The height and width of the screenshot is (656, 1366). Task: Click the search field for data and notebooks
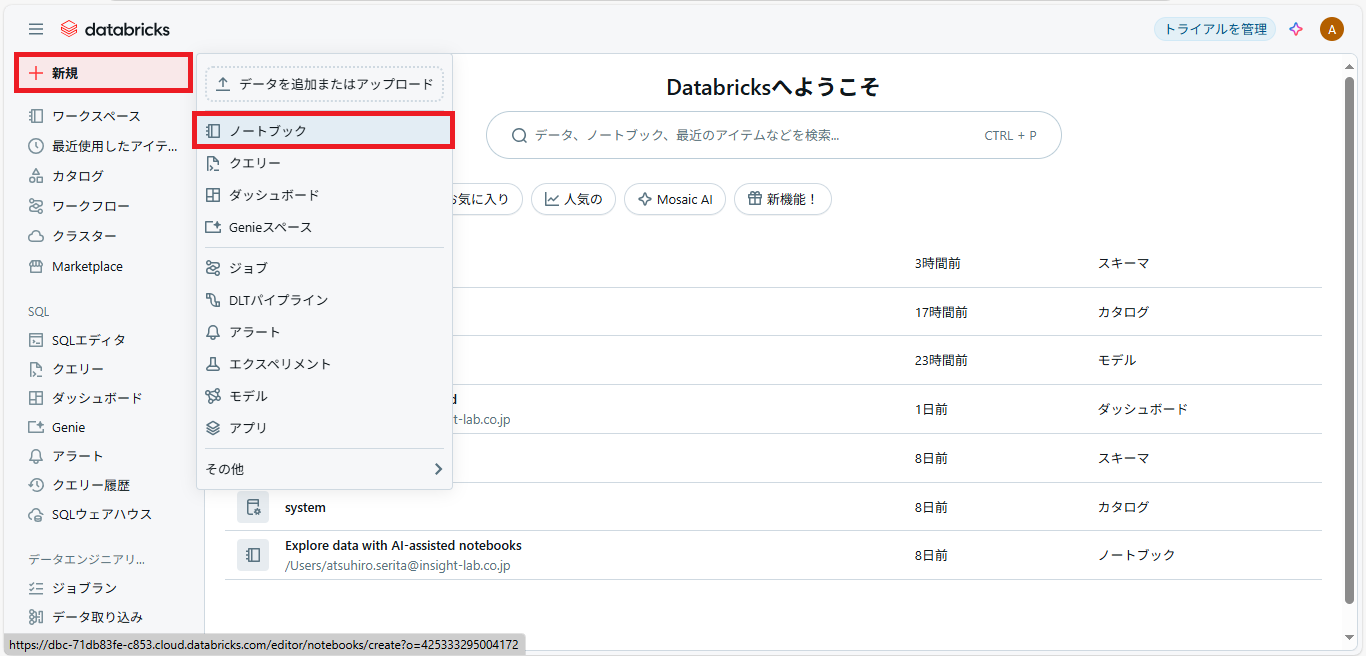(x=773, y=135)
